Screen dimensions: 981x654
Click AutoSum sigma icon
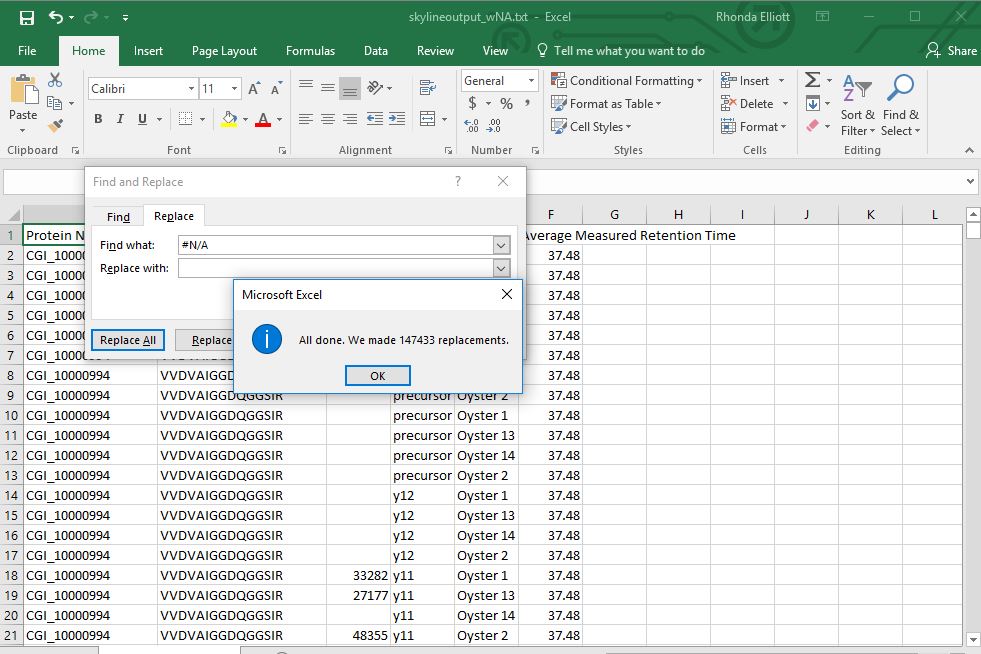tap(812, 80)
